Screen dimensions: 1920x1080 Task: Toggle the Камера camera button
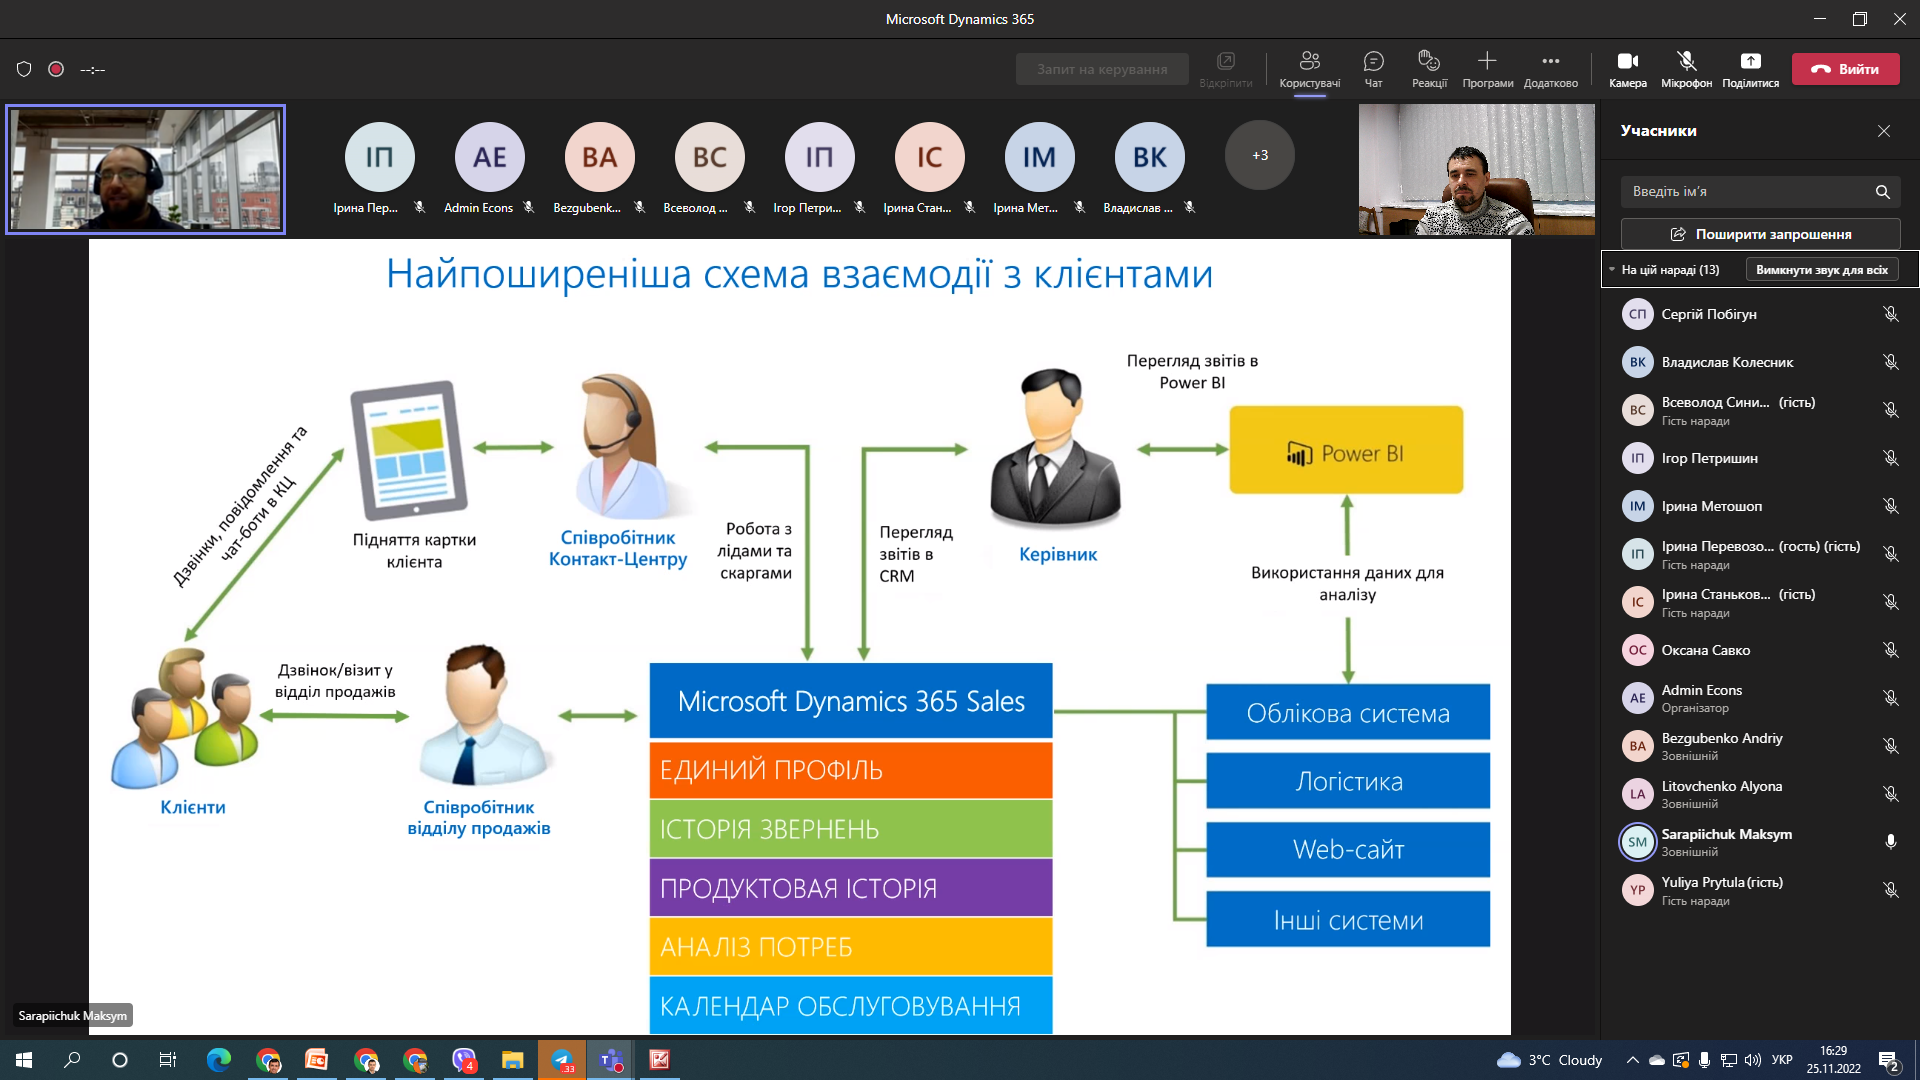pos(1627,62)
